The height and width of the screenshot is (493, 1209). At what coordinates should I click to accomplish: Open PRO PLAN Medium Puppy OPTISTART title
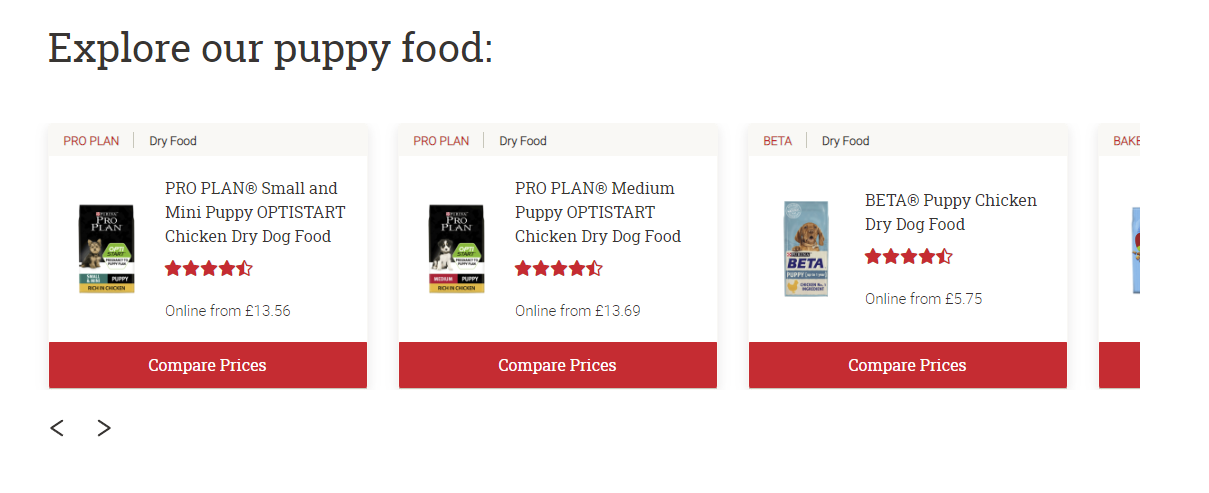click(x=598, y=212)
